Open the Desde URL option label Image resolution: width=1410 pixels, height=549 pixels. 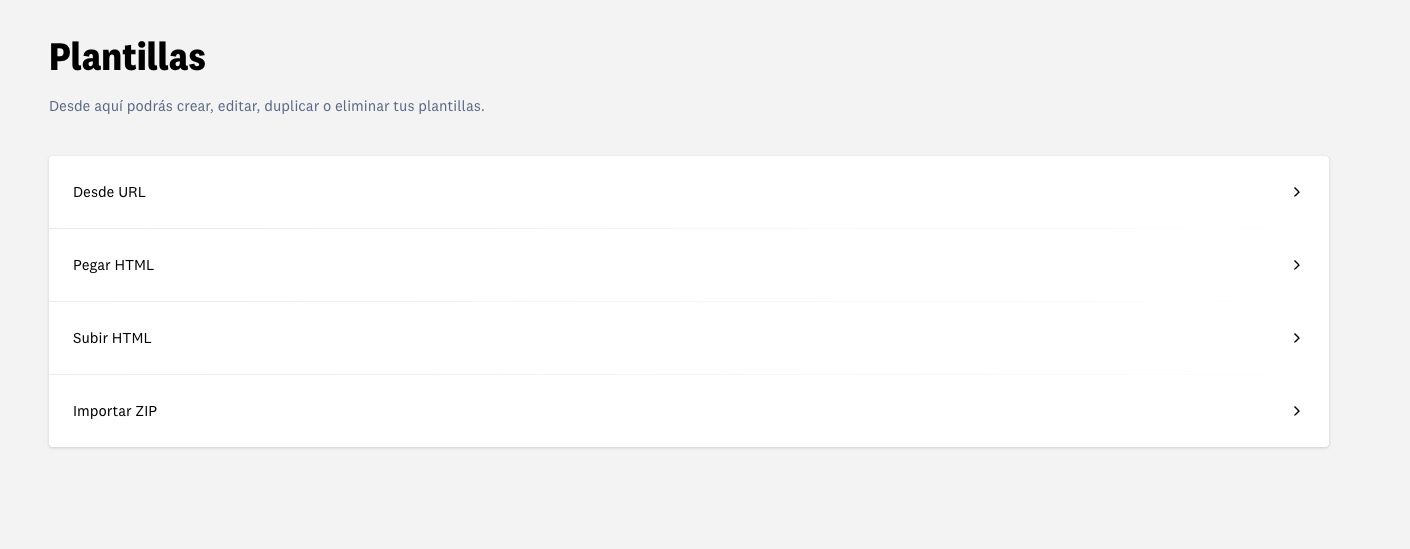[x=109, y=192]
